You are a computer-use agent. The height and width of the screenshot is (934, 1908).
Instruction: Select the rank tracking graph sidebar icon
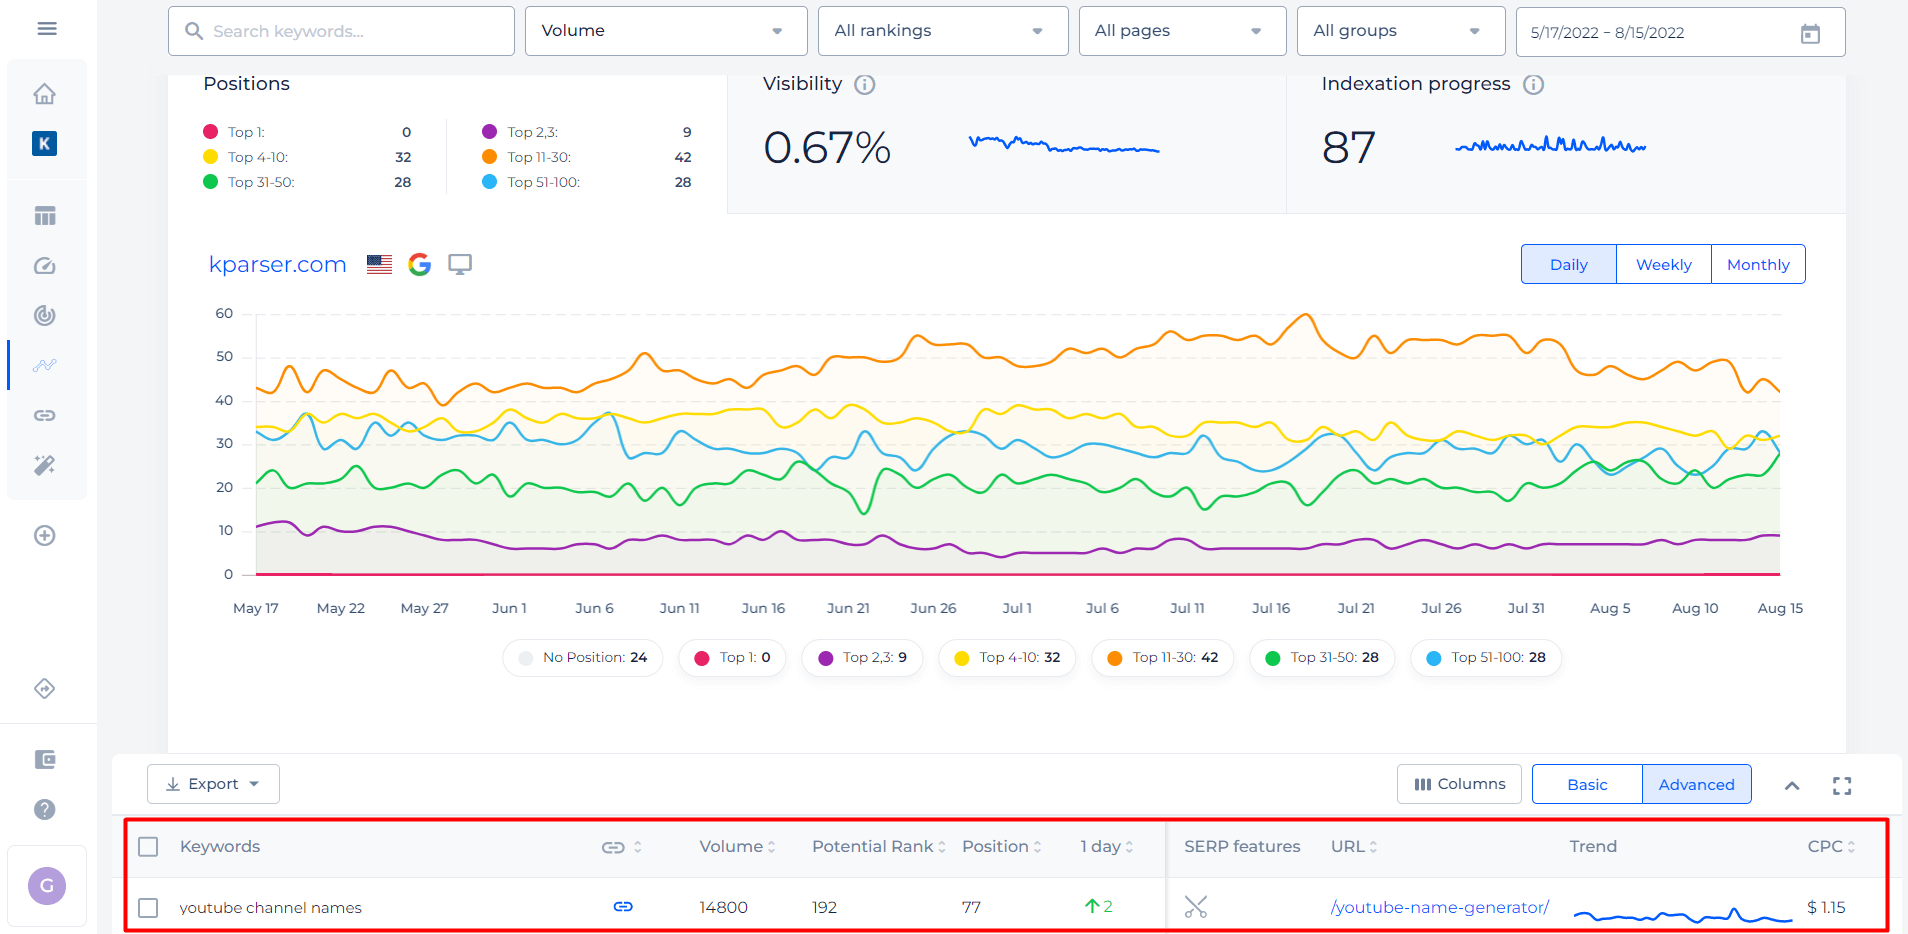(x=44, y=365)
